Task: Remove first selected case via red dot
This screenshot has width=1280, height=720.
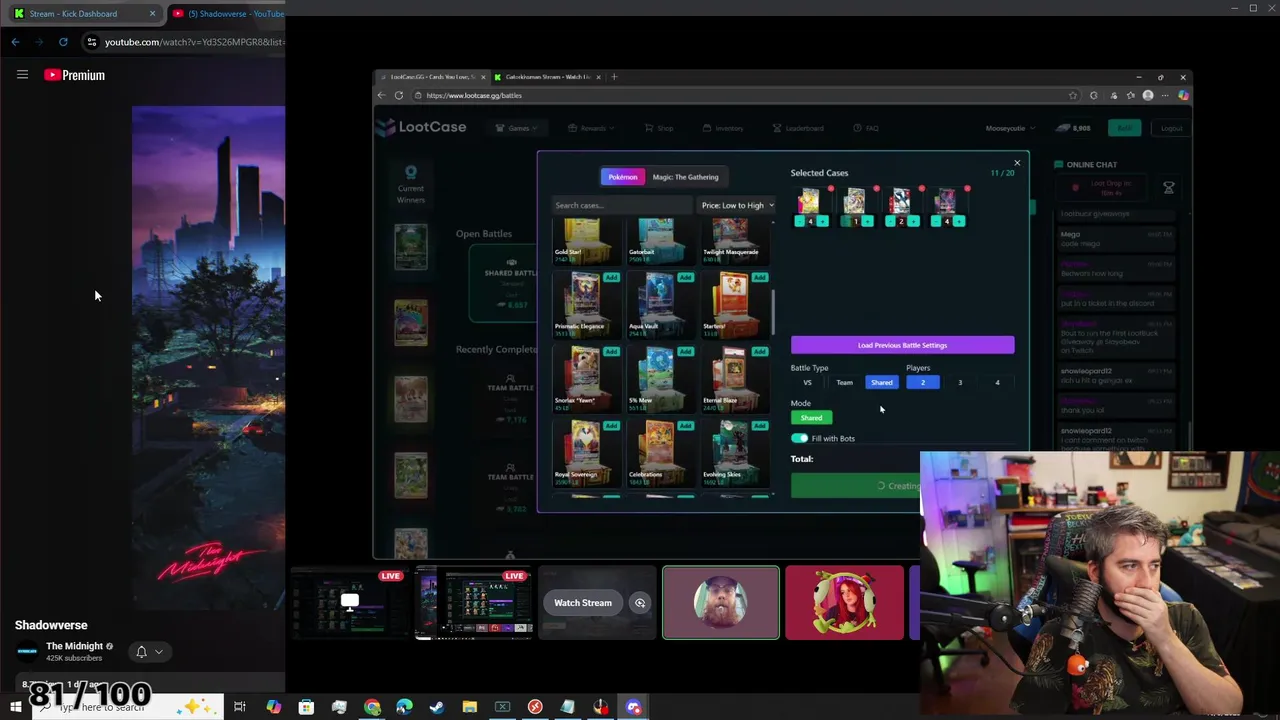Action: [x=830, y=188]
